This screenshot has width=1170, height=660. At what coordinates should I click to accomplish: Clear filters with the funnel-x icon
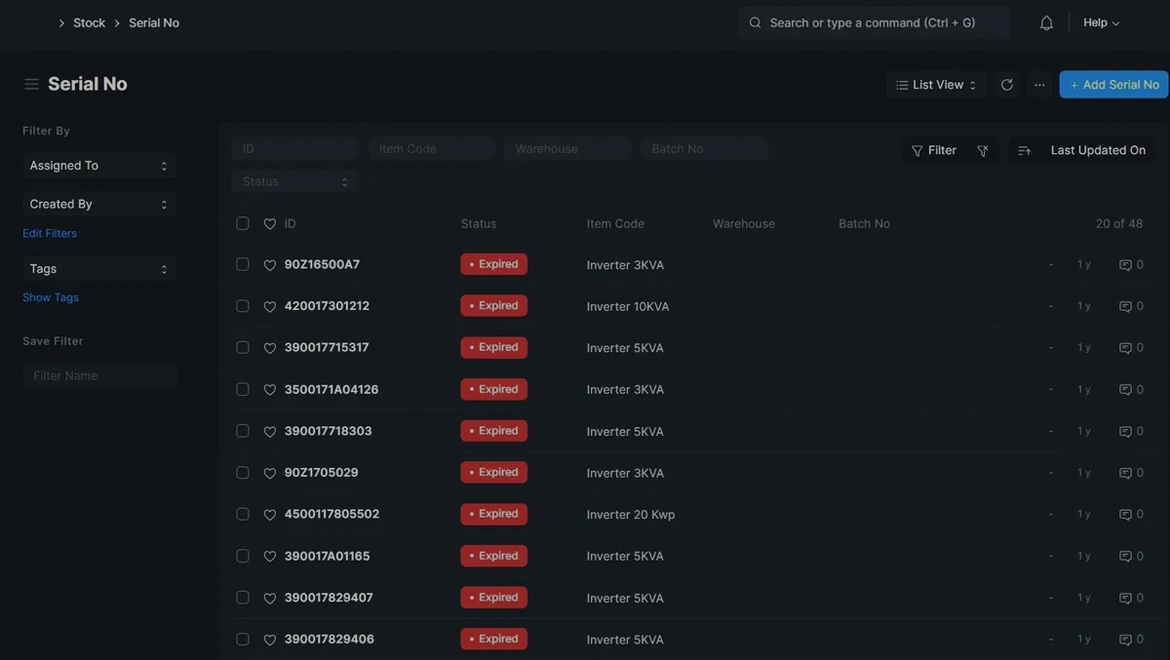(983, 151)
